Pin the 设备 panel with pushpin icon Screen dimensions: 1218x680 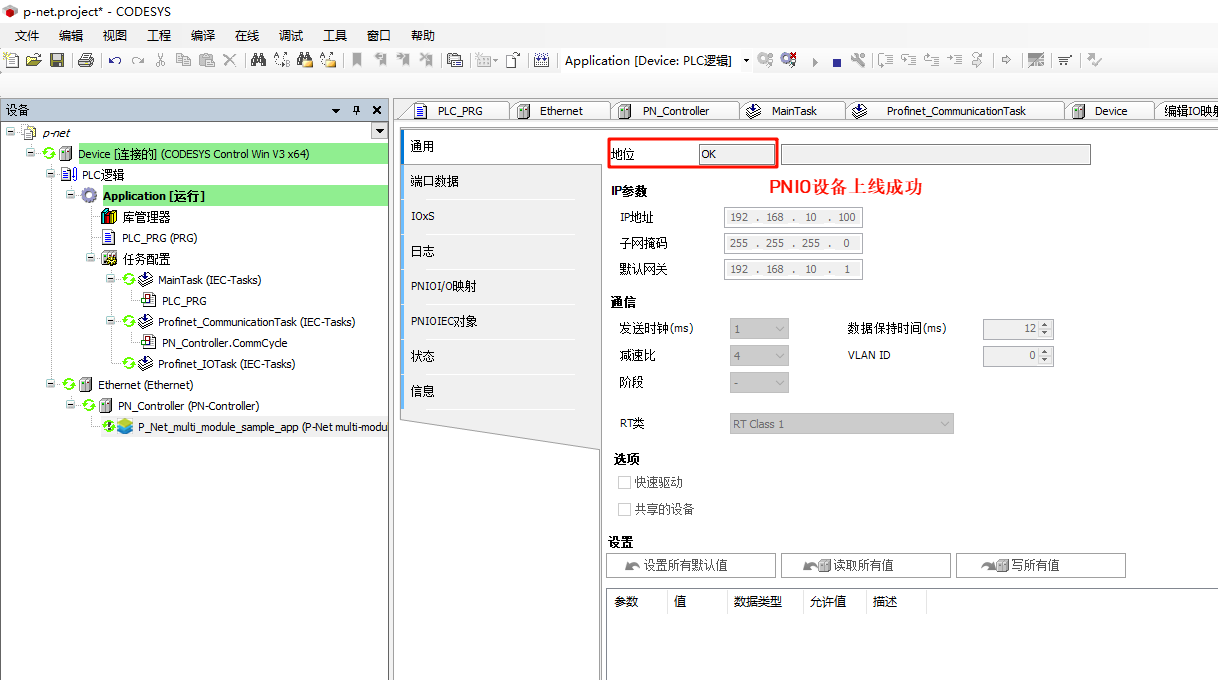[356, 110]
